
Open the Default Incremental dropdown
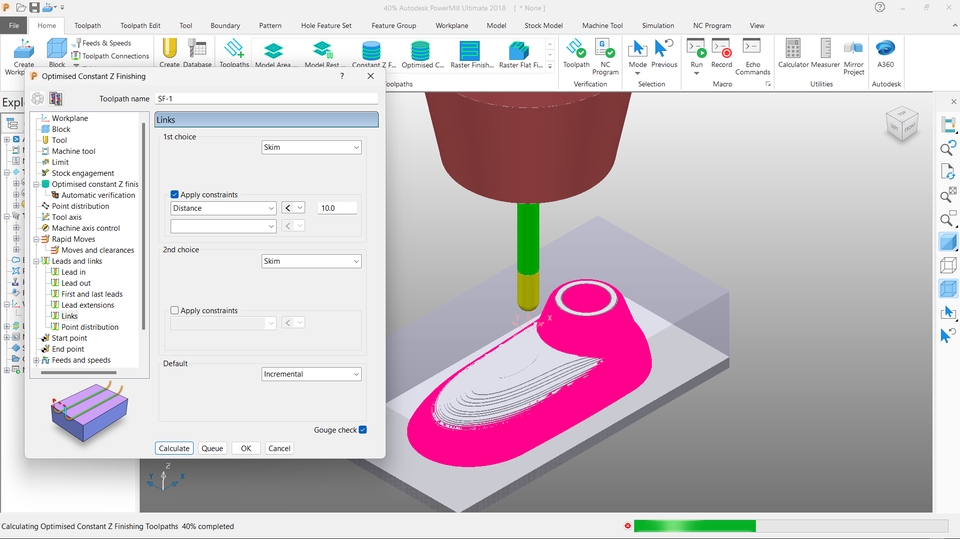click(311, 374)
